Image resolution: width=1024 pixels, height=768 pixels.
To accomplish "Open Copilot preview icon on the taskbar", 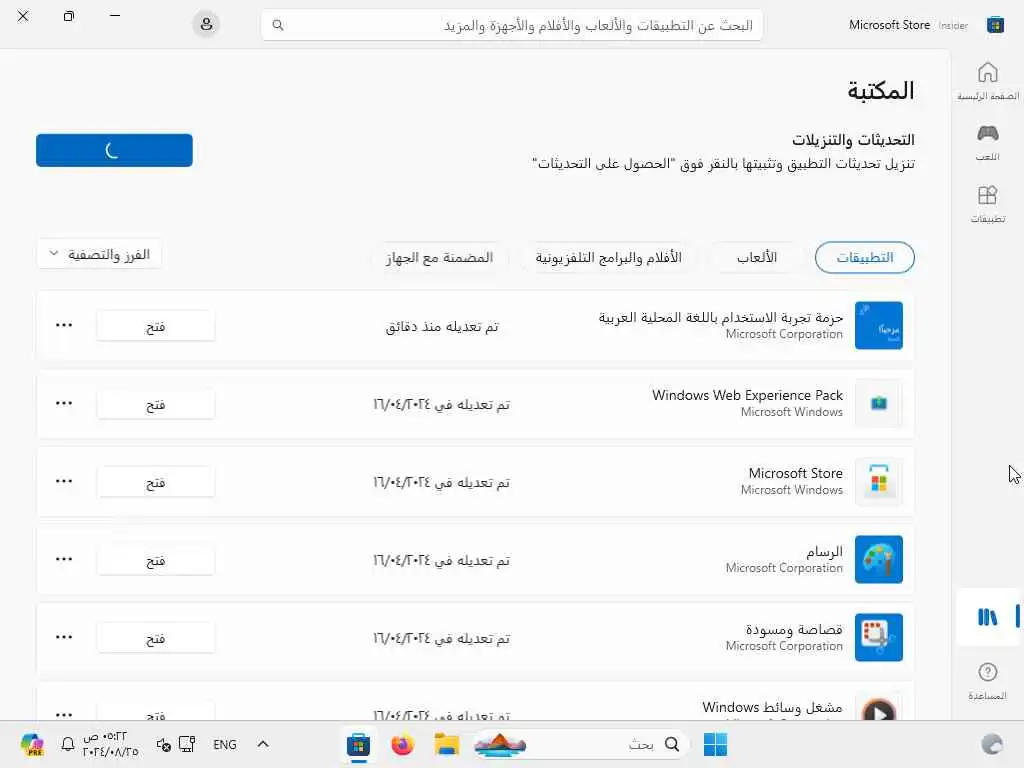I will 31,744.
